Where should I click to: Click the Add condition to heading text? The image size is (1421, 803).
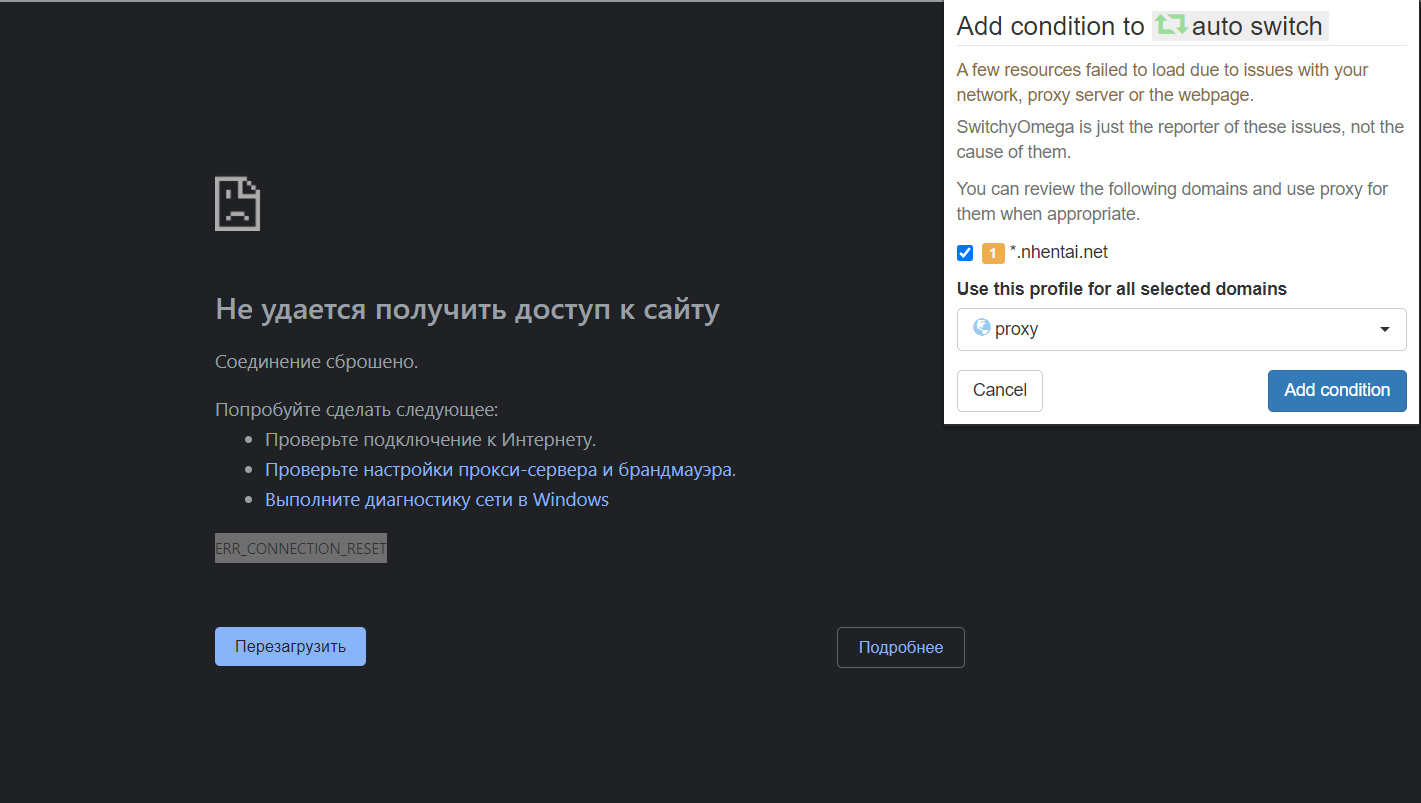pyautogui.click(x=1050, y=26)
